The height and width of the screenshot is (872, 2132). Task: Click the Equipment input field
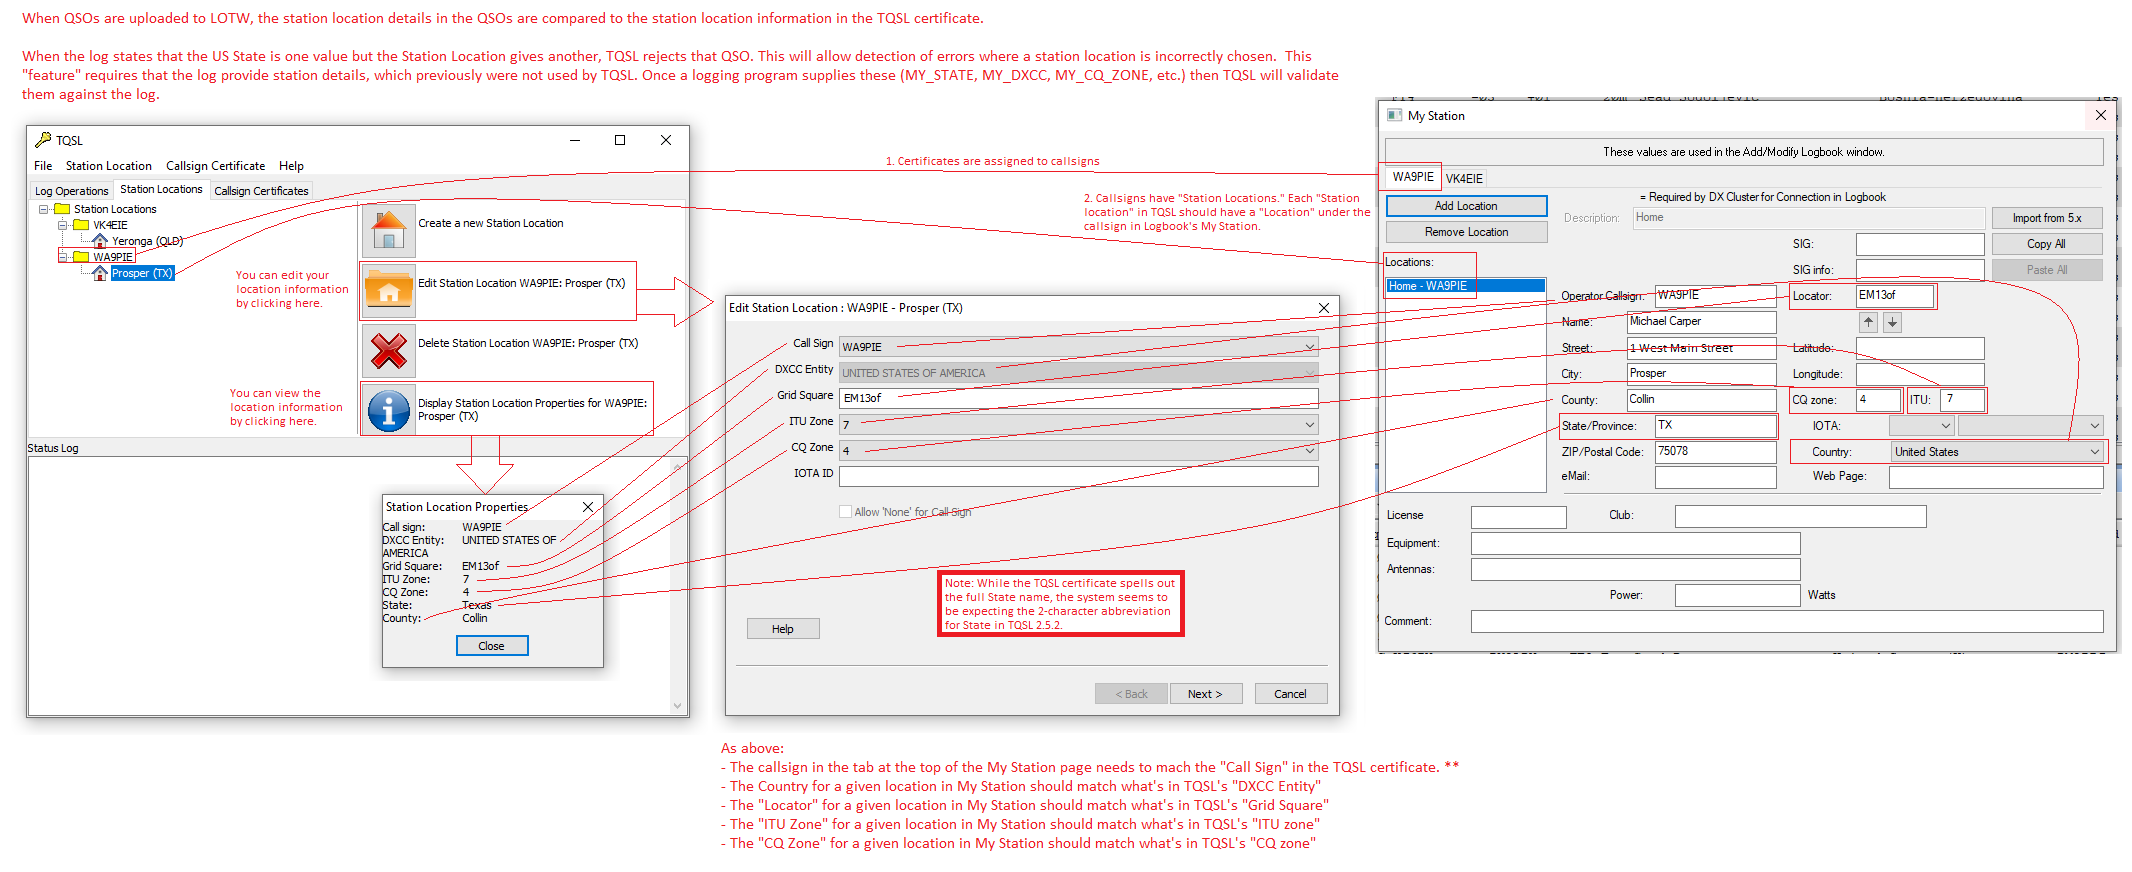coord(1635,543)
